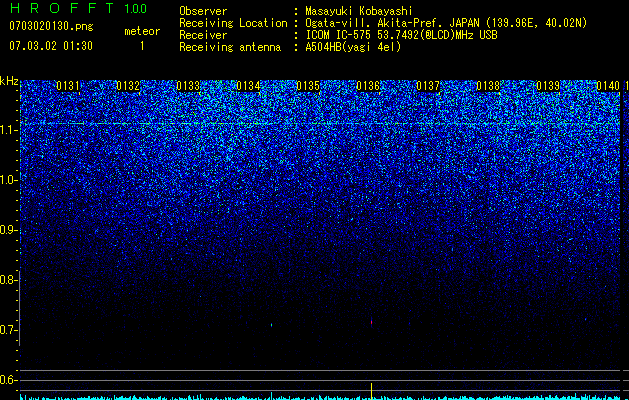
Task: Click the green echo spot near 0134
Action: (272, 325)
